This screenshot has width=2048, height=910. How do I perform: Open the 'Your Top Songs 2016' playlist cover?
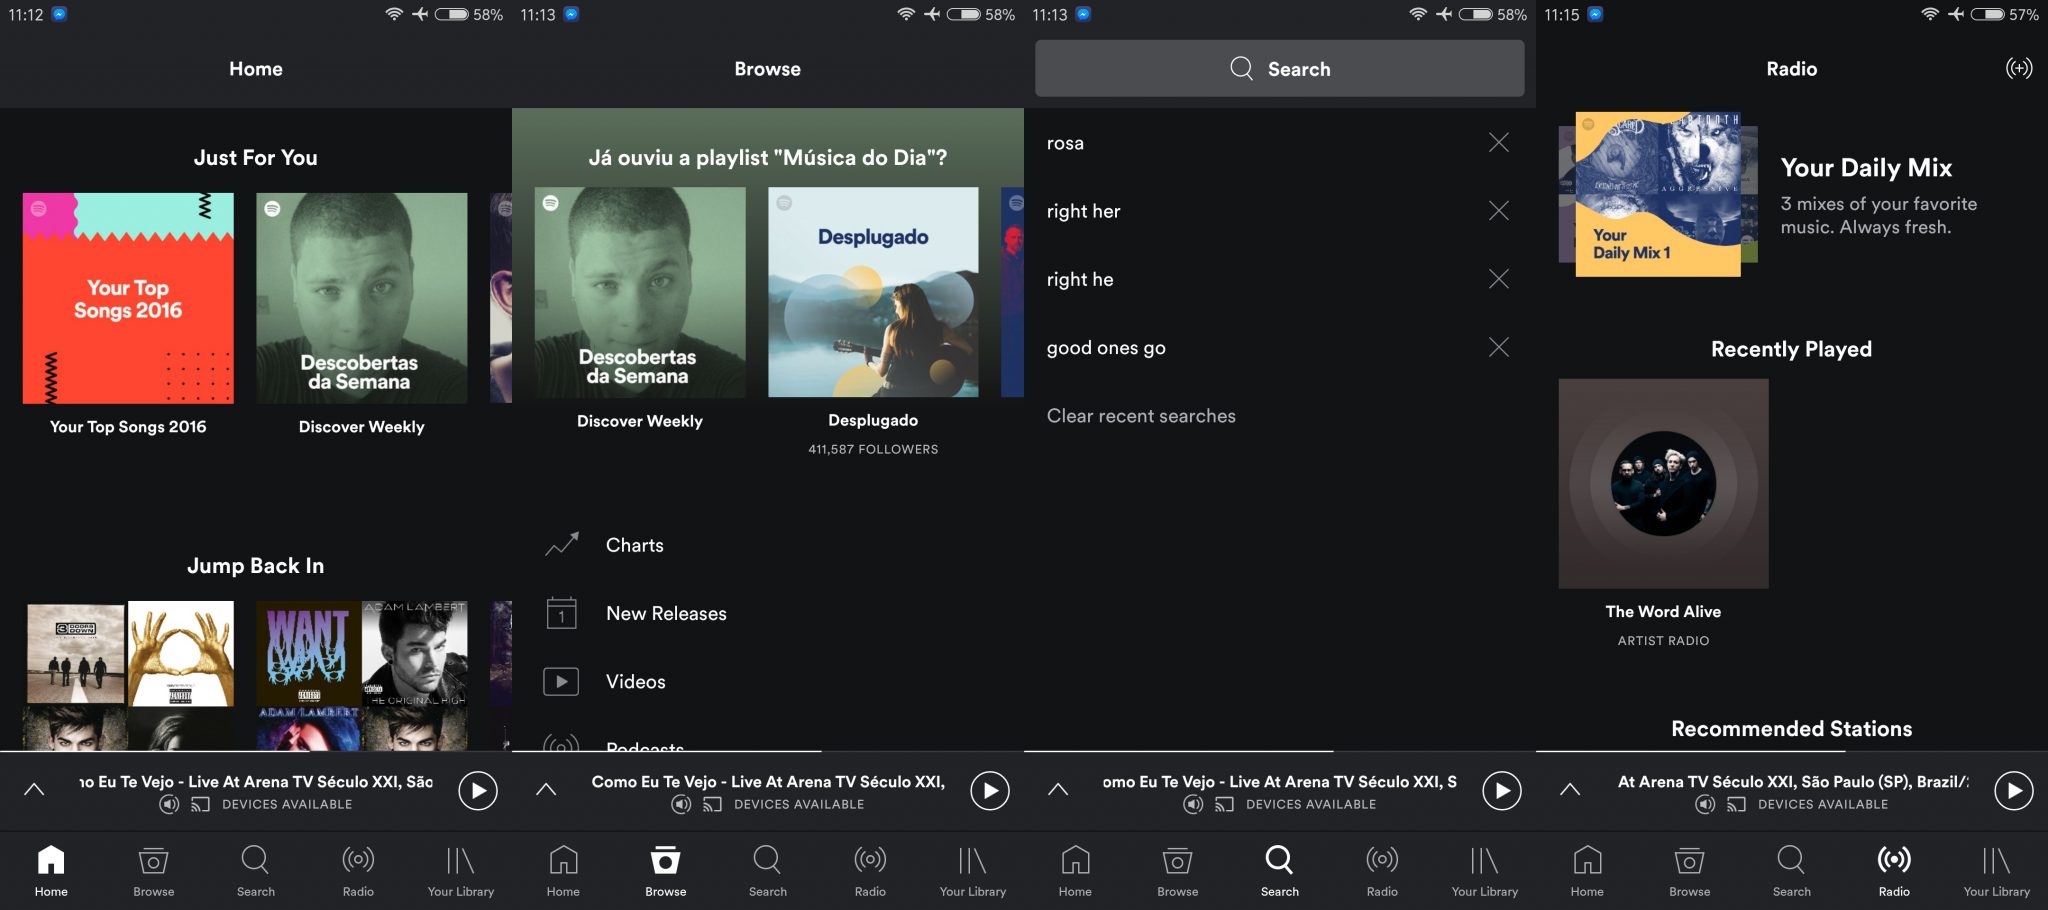pyautogui.click(x=128, y=298)
